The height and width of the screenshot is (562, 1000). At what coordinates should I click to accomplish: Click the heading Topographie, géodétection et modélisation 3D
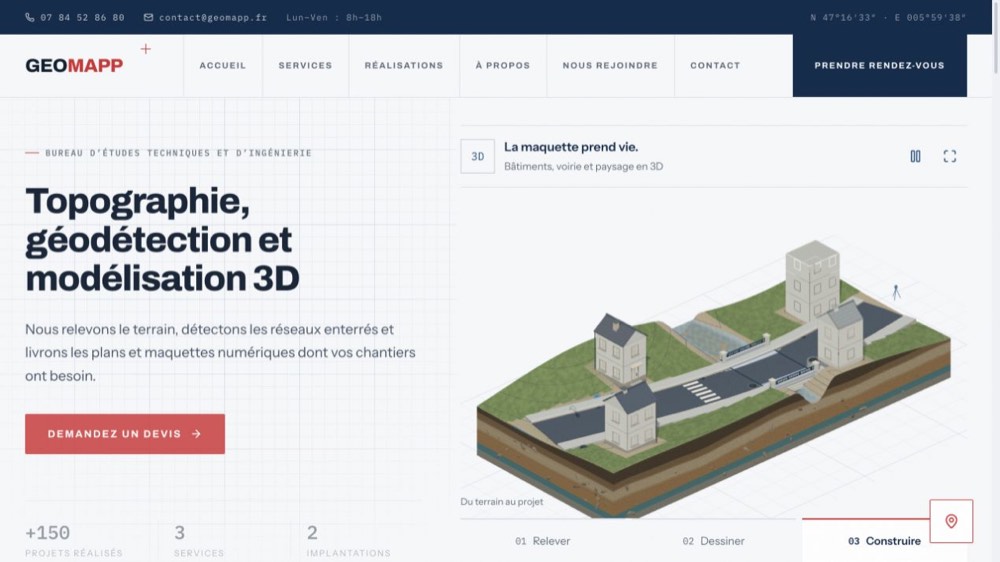point(162,239)
